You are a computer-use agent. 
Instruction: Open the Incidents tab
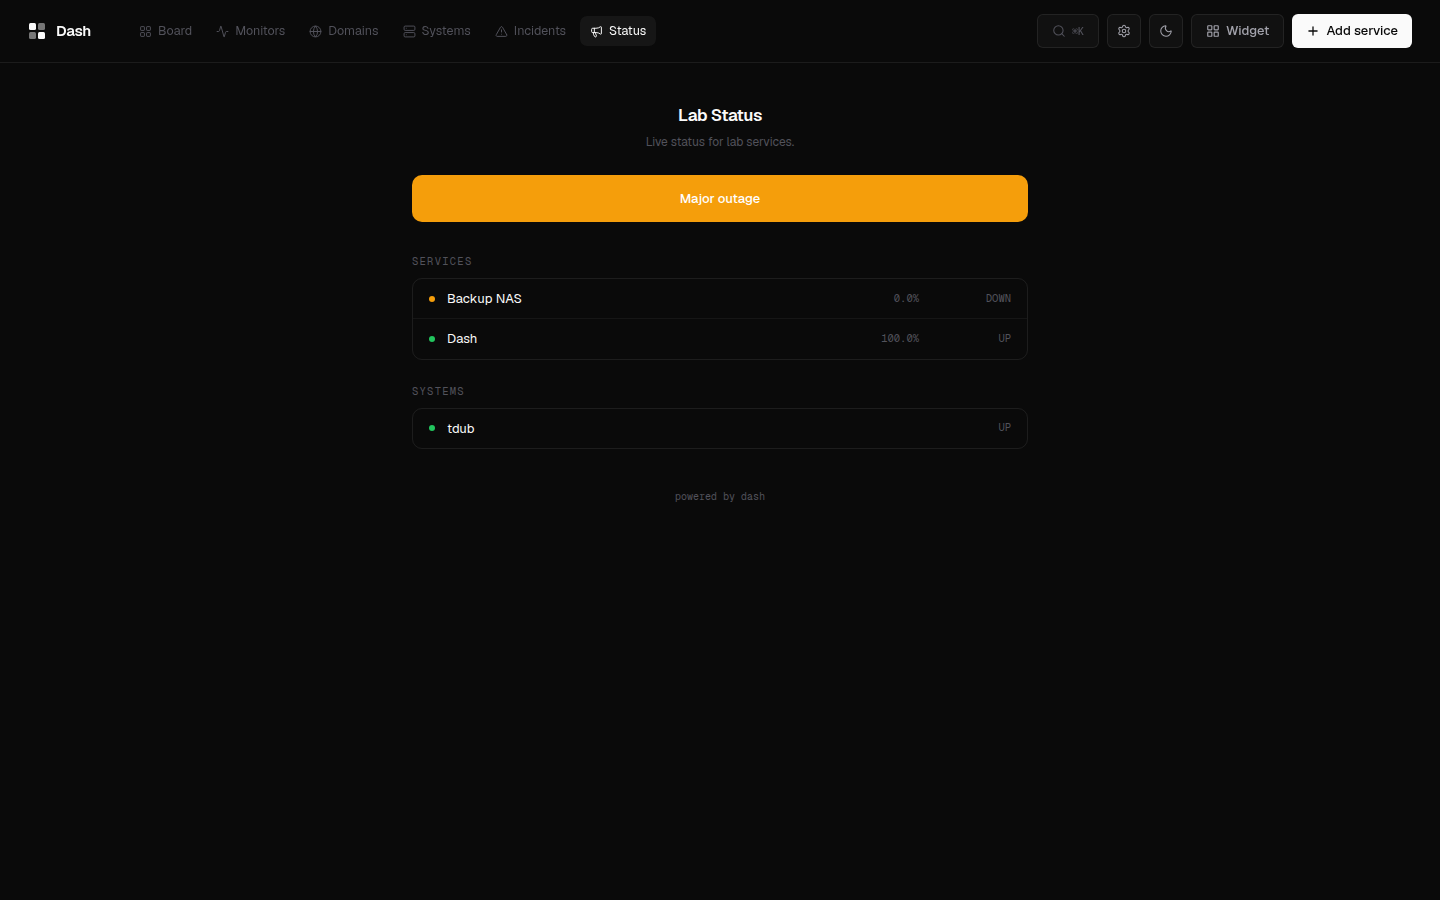click(530, 31)
